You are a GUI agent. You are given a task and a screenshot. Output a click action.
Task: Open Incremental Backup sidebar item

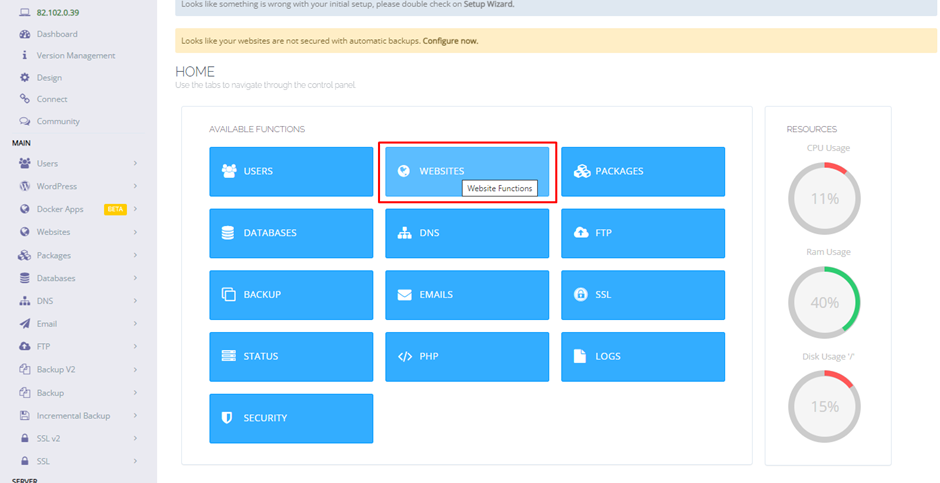[74, 415]
